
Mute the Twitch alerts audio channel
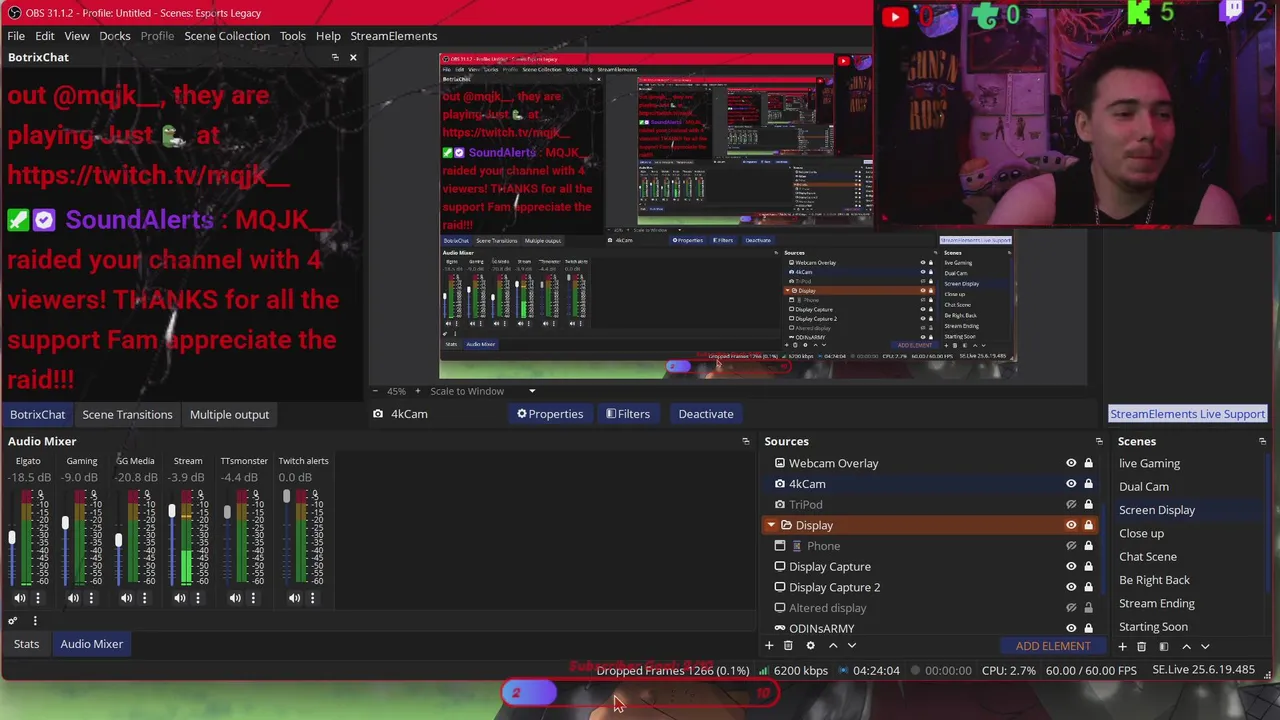click(x=294, y=598)
